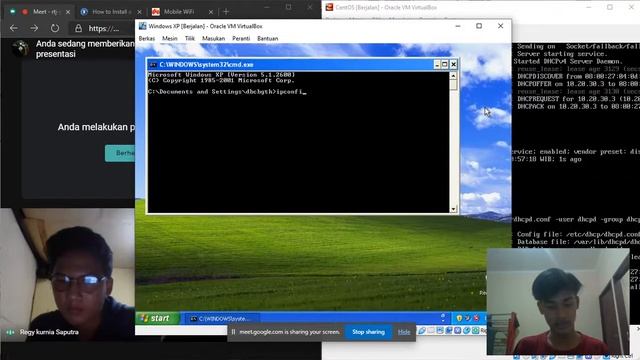This screenshot has width=640, height=360.
Task: Click inside the command prompt console
Action: (x=298, y=142)
